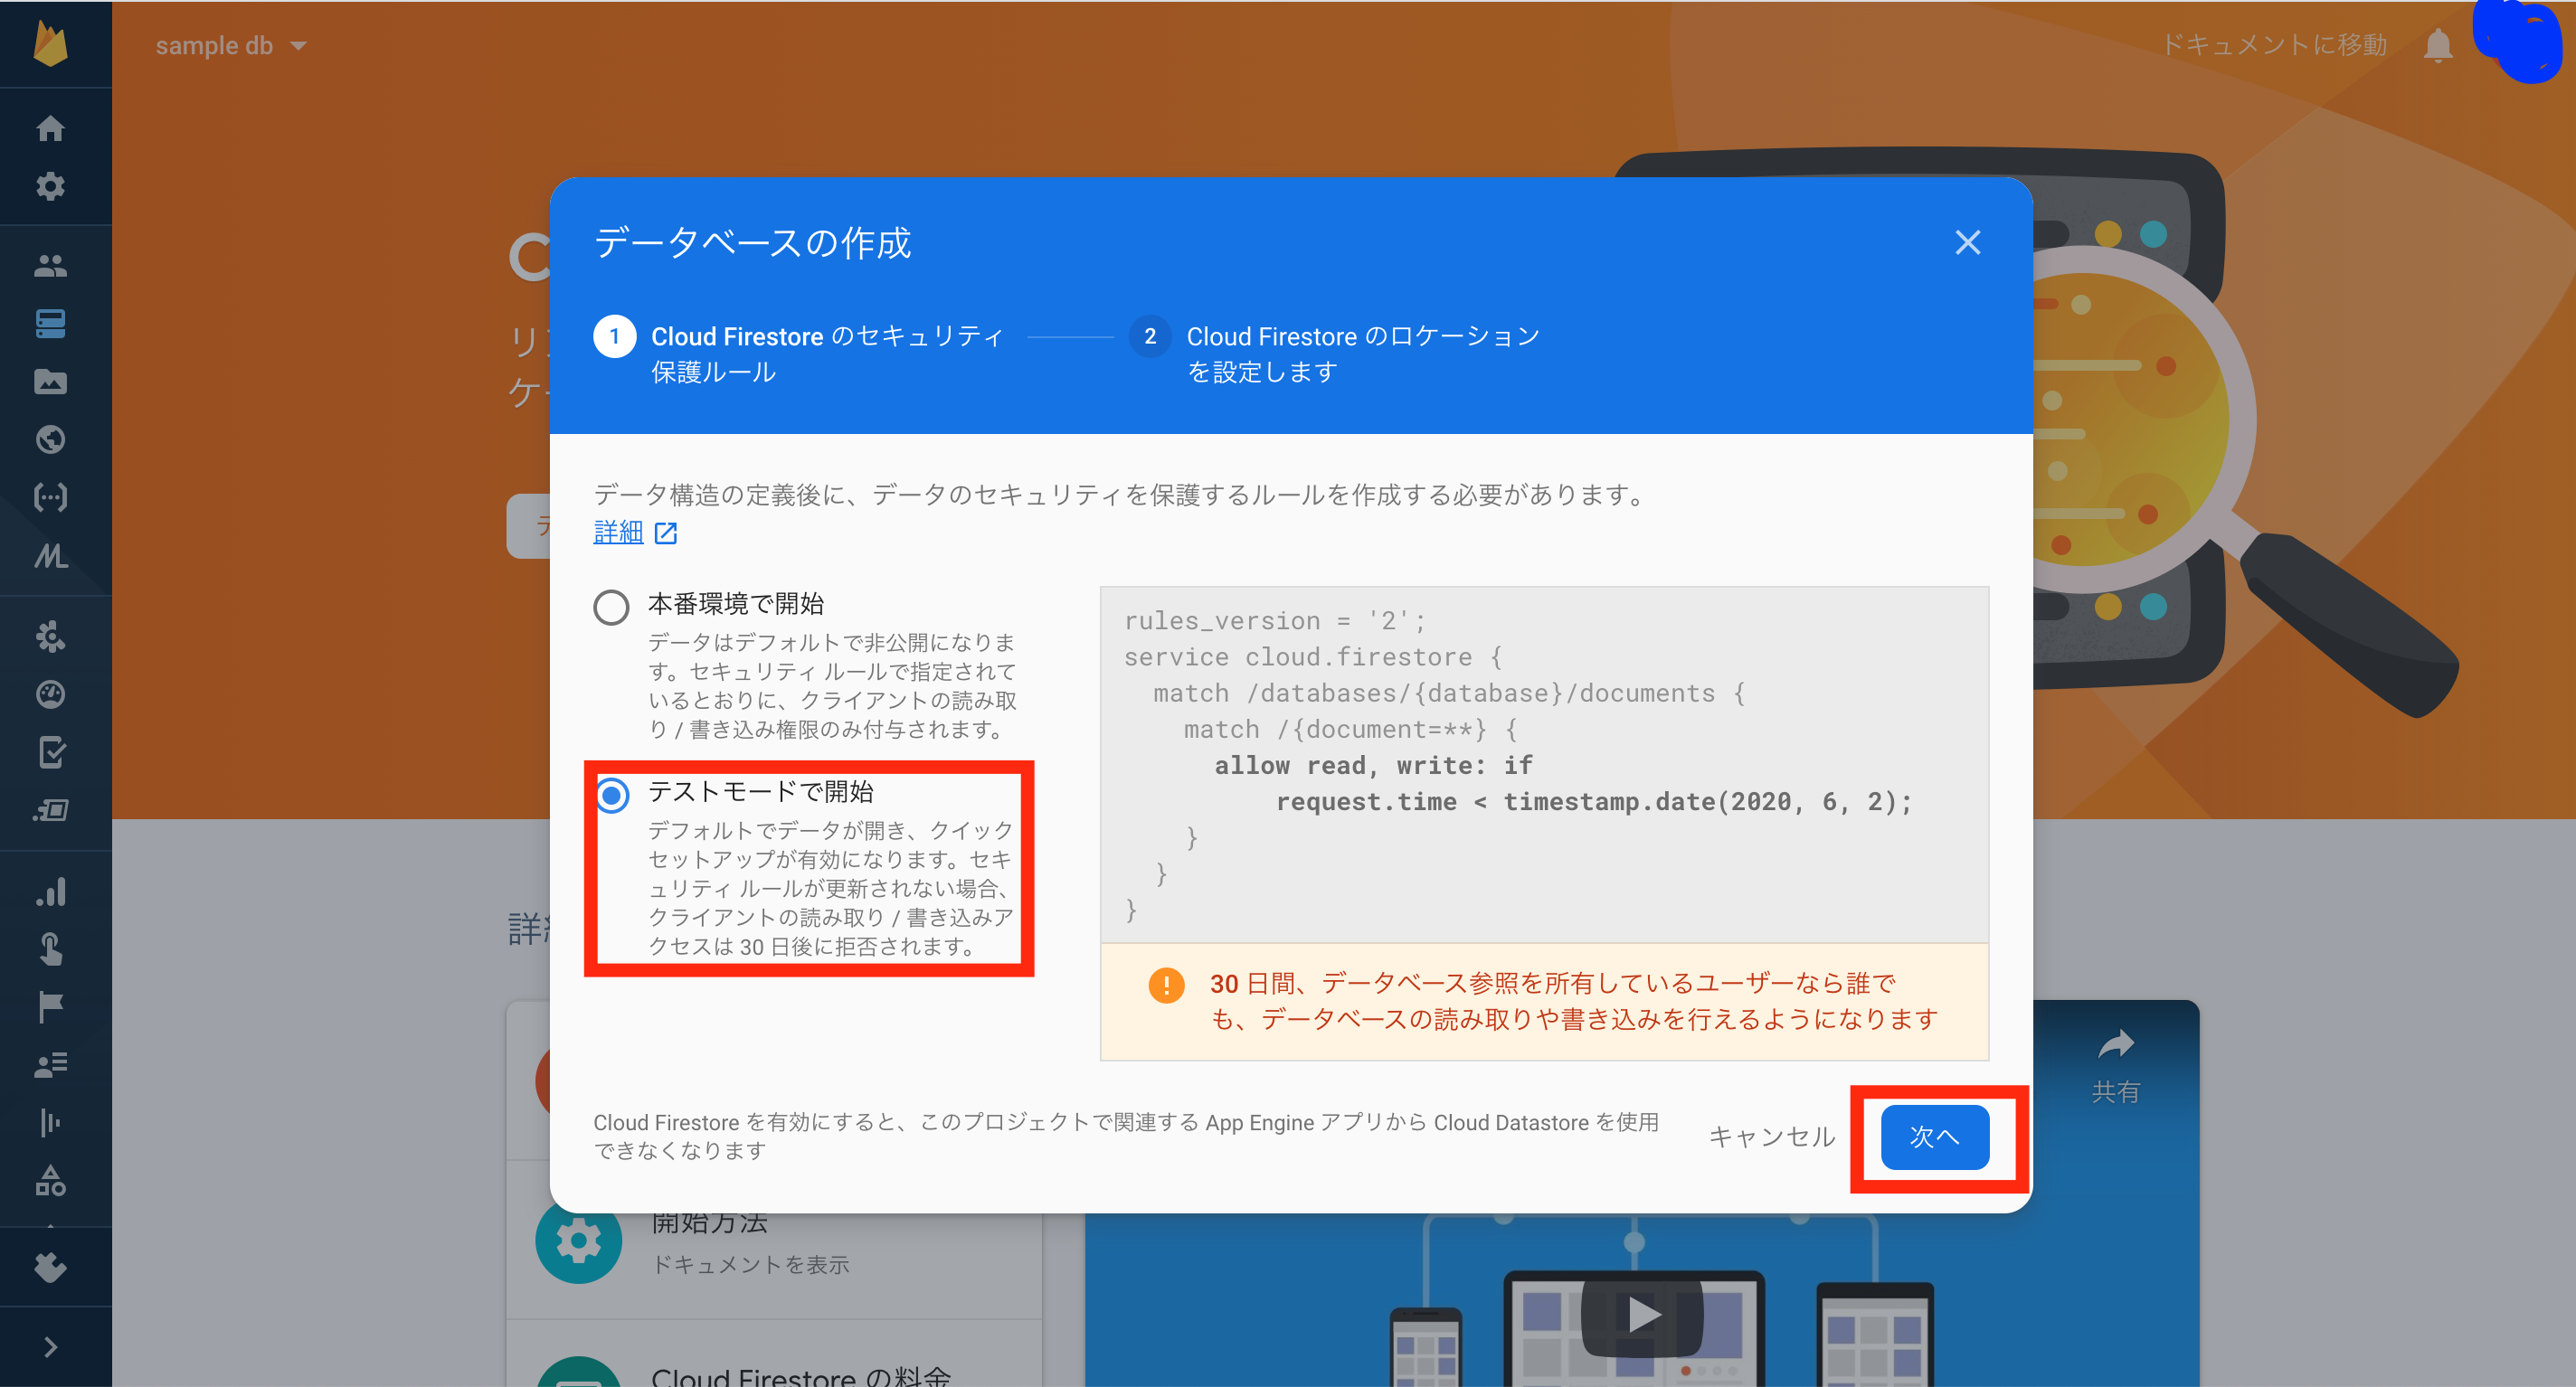Click the notification bell
The width and height of the screenshot is (2576, 1387).
(x=2438, y=44)
